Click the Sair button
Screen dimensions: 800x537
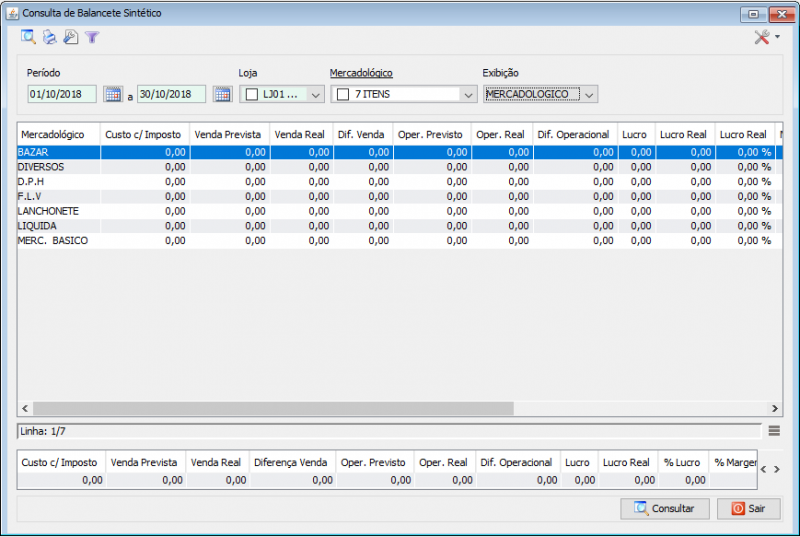coord(748,508)
